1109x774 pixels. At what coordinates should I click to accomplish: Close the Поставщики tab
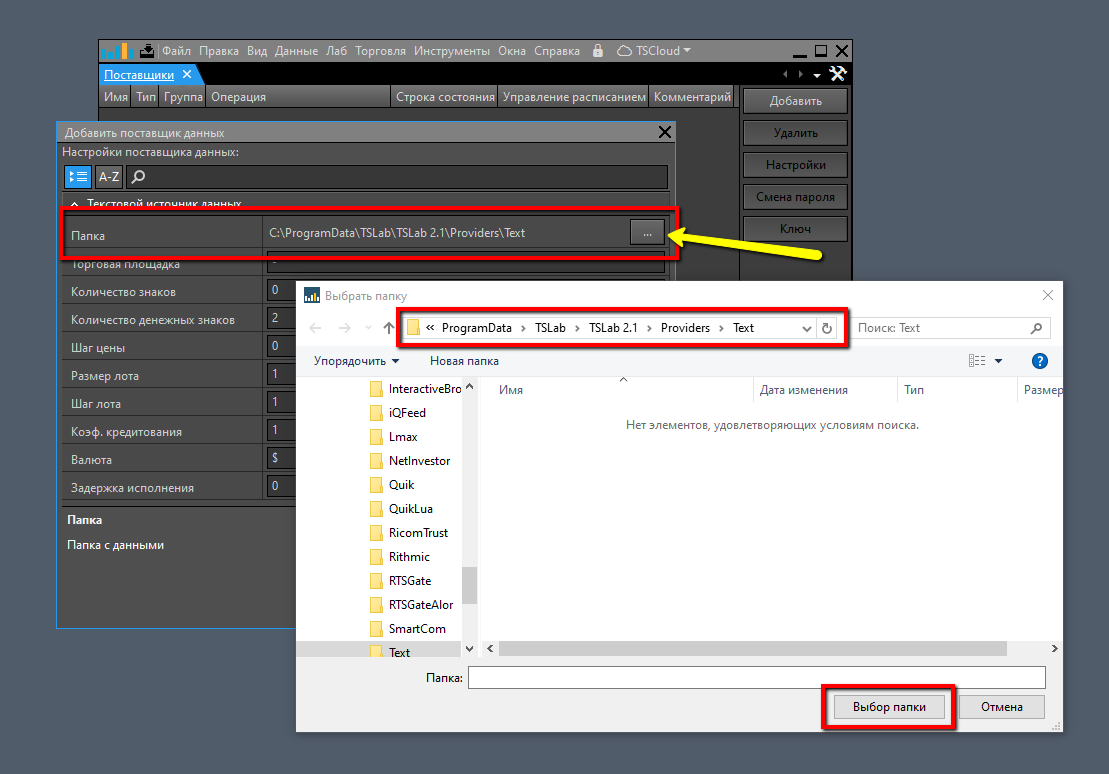click(186, 75)
